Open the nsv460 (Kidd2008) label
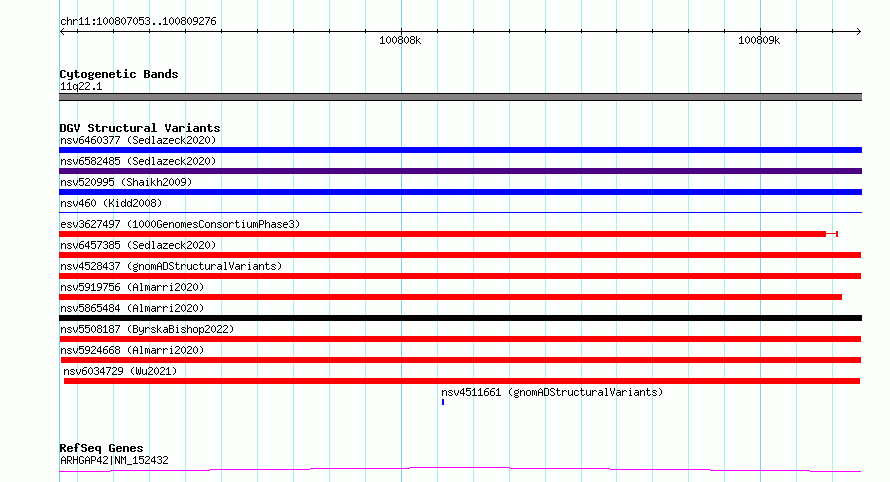This screenshot has height=482, width=890. click(x=111, y=203)
